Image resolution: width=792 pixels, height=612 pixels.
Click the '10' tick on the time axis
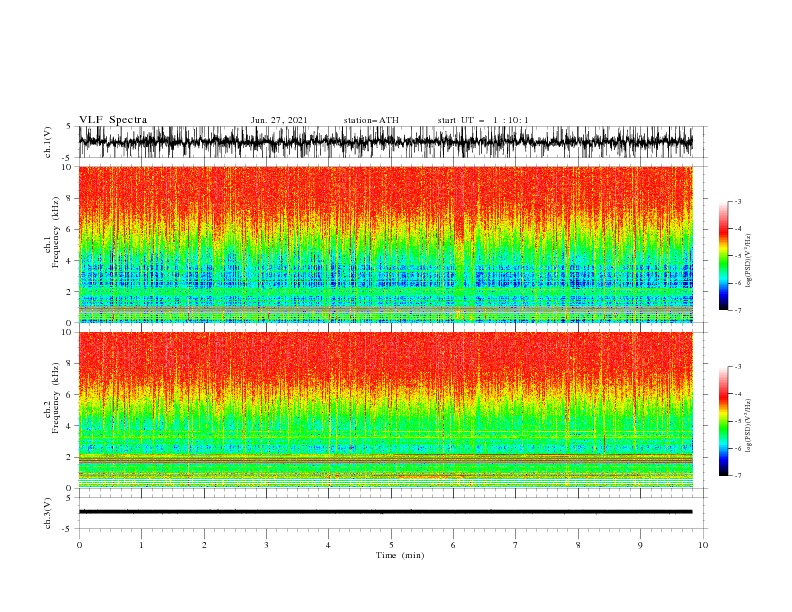click(x=703, y=545)
